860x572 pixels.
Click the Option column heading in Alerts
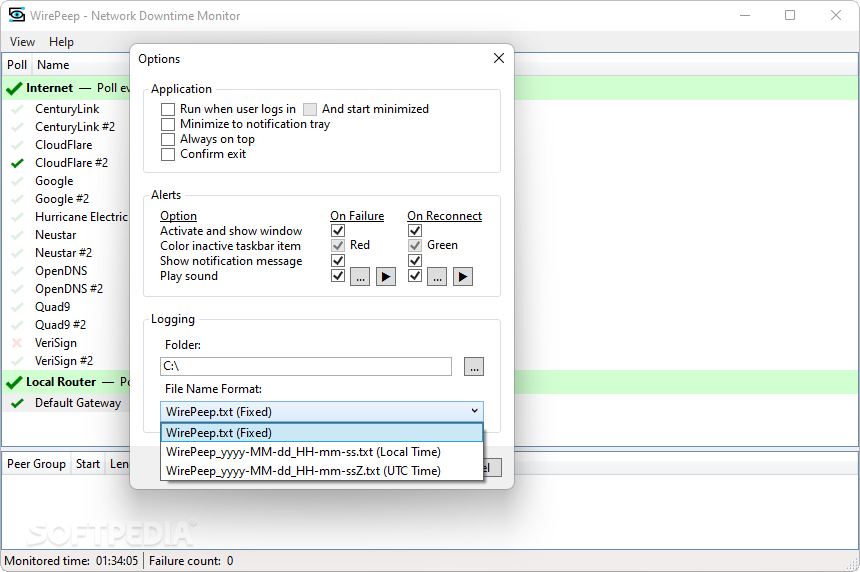(178, 216)
